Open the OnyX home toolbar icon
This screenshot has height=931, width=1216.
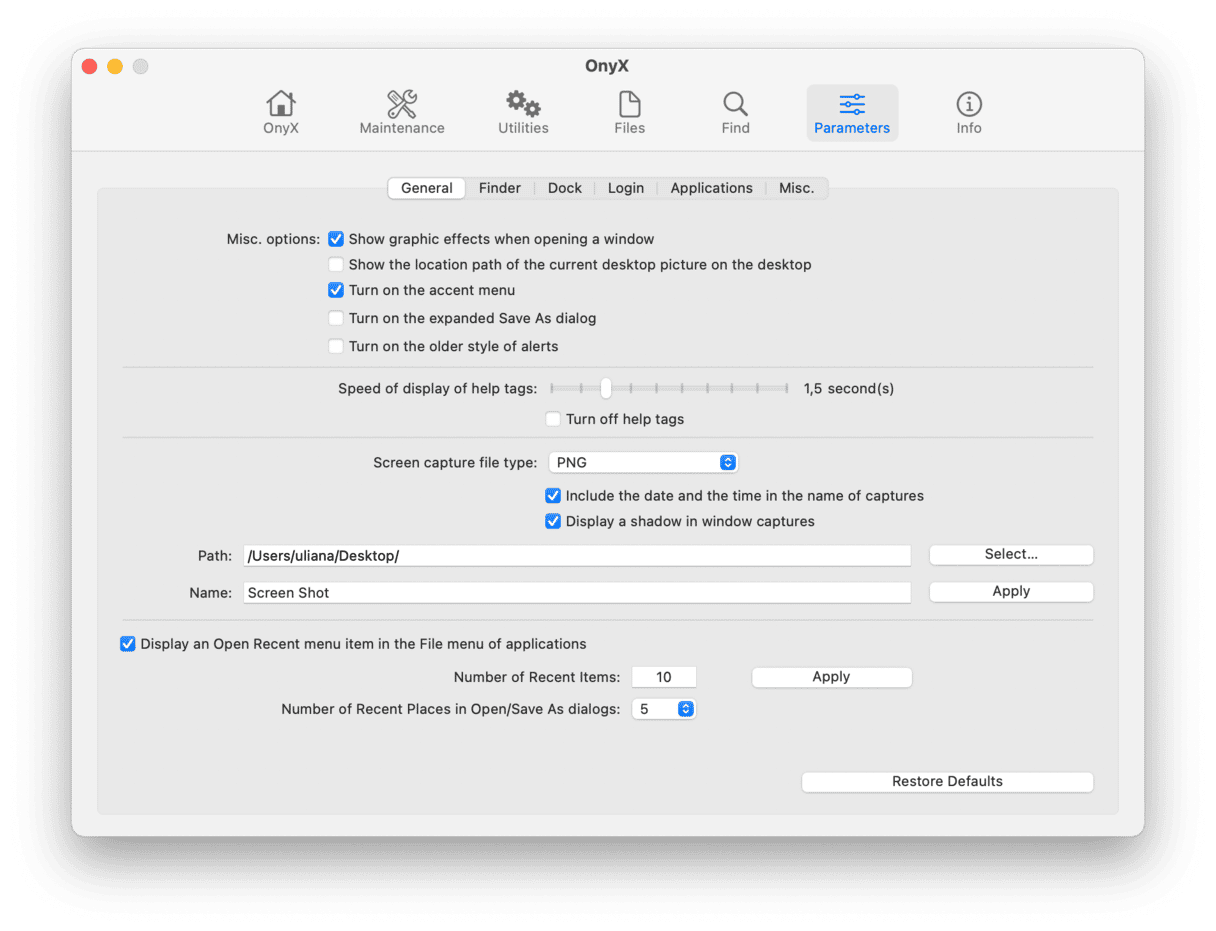click(x=281, y=104)
